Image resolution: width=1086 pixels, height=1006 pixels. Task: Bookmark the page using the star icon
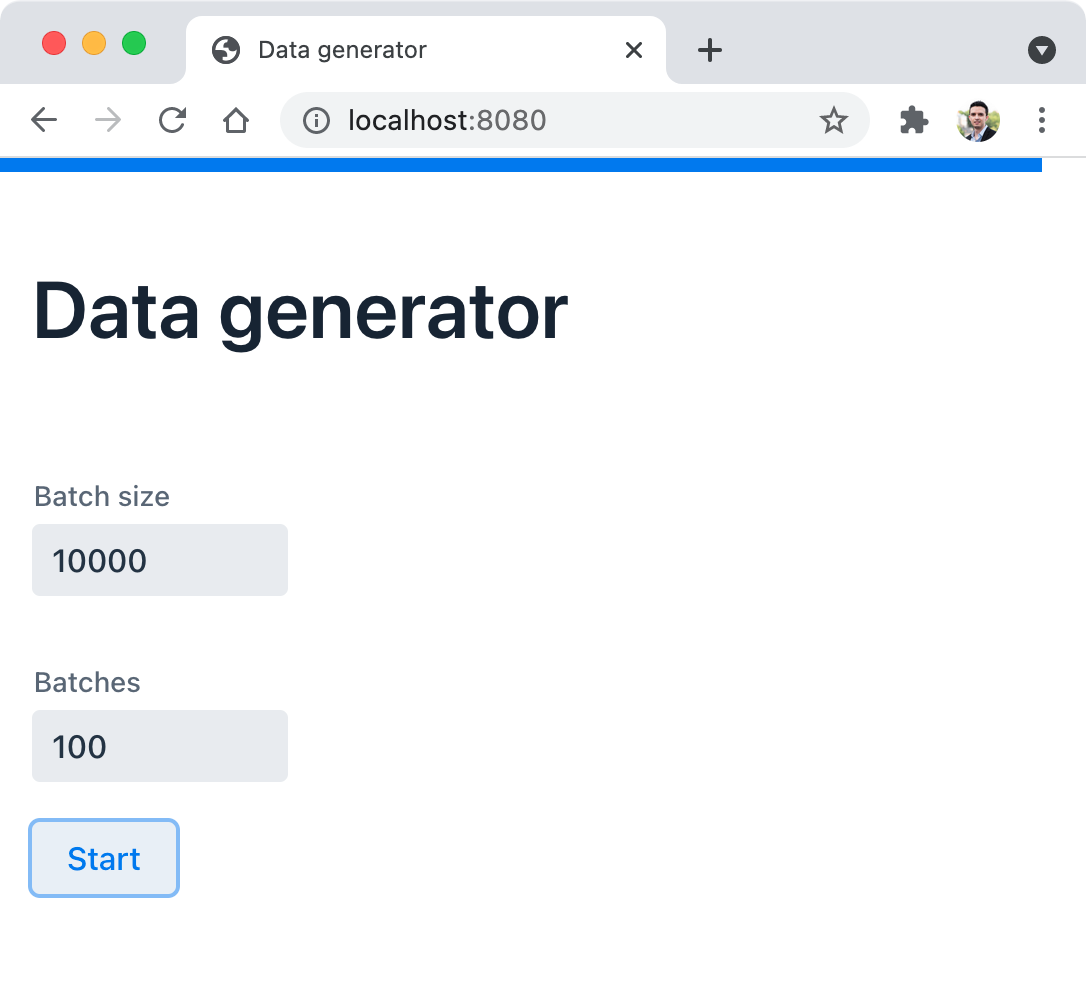point(833,120)
